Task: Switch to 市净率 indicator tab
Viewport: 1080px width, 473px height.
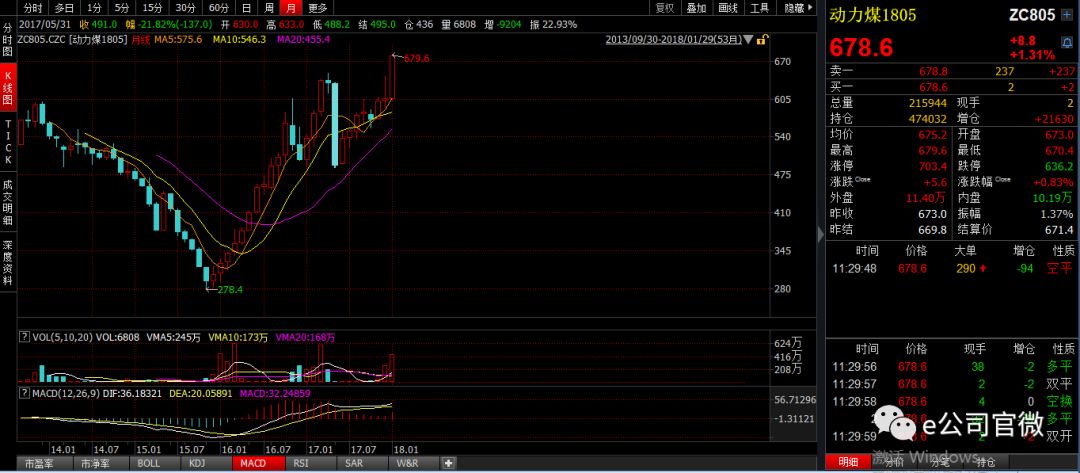Action: (94, 463)
